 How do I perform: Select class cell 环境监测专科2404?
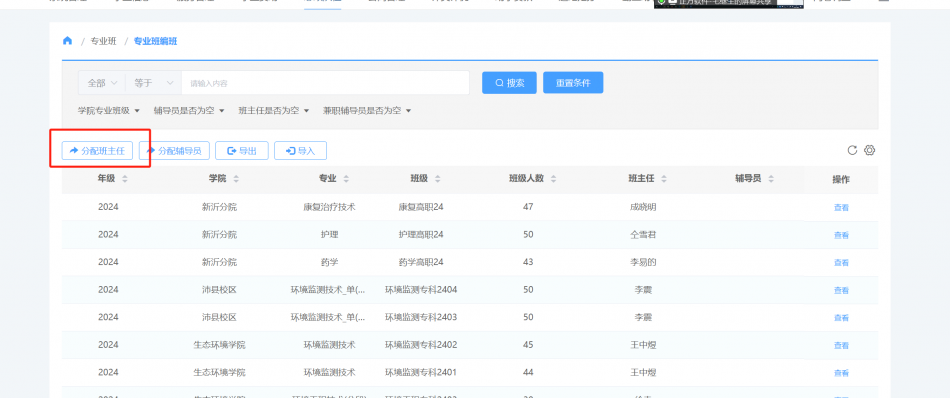pyautogui.click(x=421, y=290)
